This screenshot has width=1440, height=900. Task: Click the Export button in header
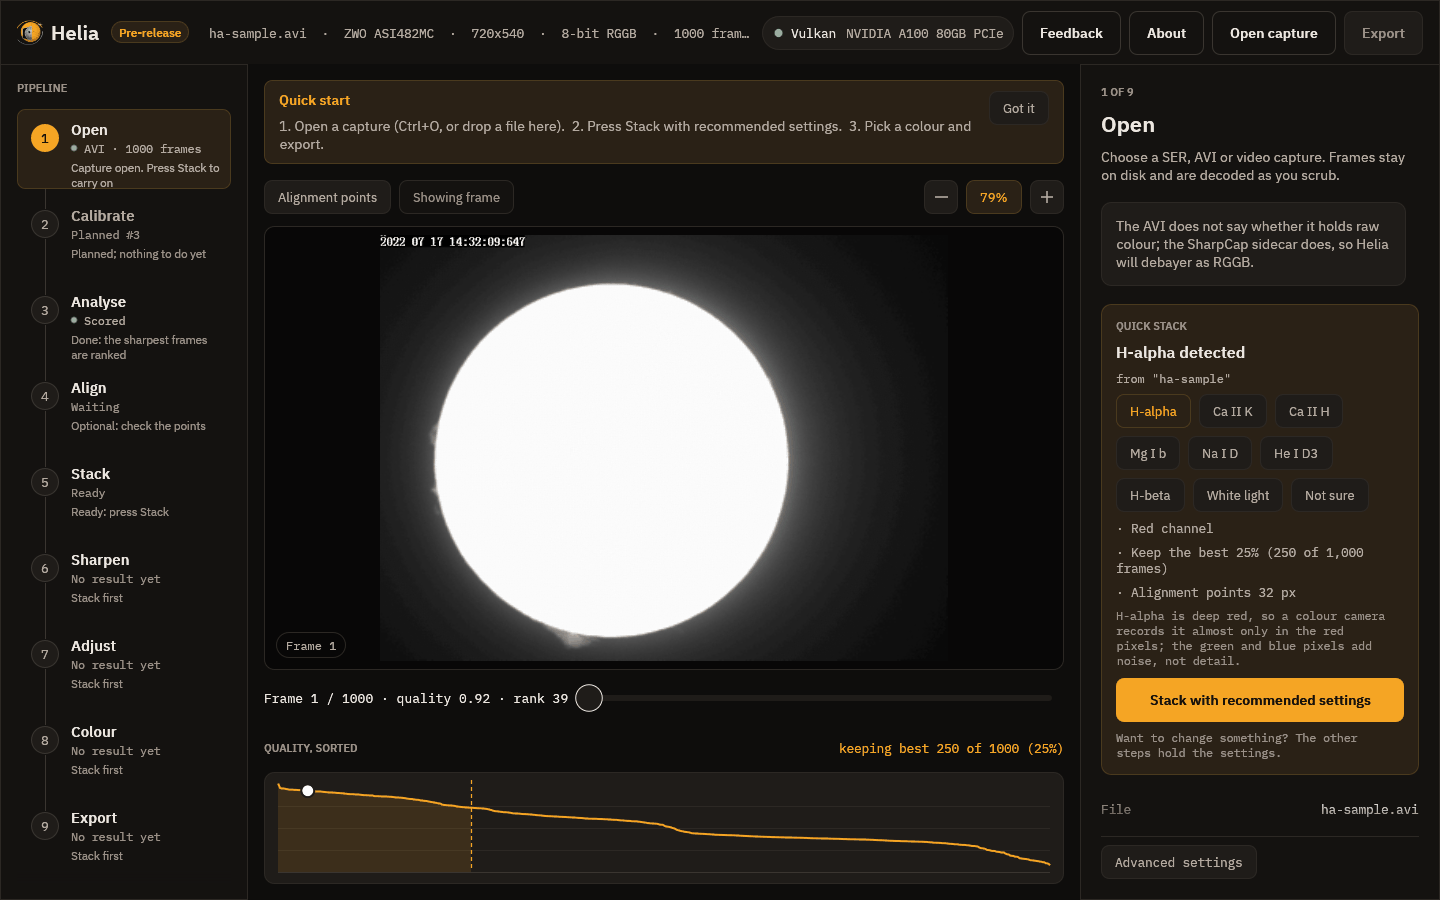1383,33
